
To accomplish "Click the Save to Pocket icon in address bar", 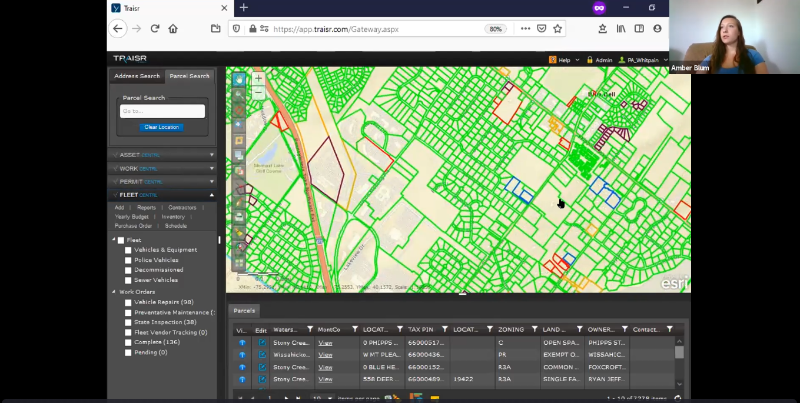I will 542,29.
